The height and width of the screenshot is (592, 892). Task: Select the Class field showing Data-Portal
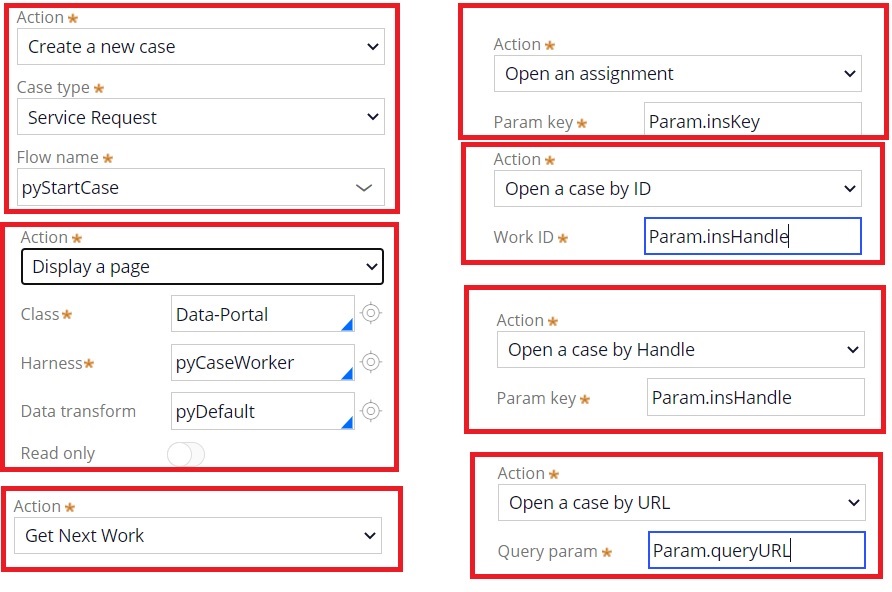[x=262, y=313]
